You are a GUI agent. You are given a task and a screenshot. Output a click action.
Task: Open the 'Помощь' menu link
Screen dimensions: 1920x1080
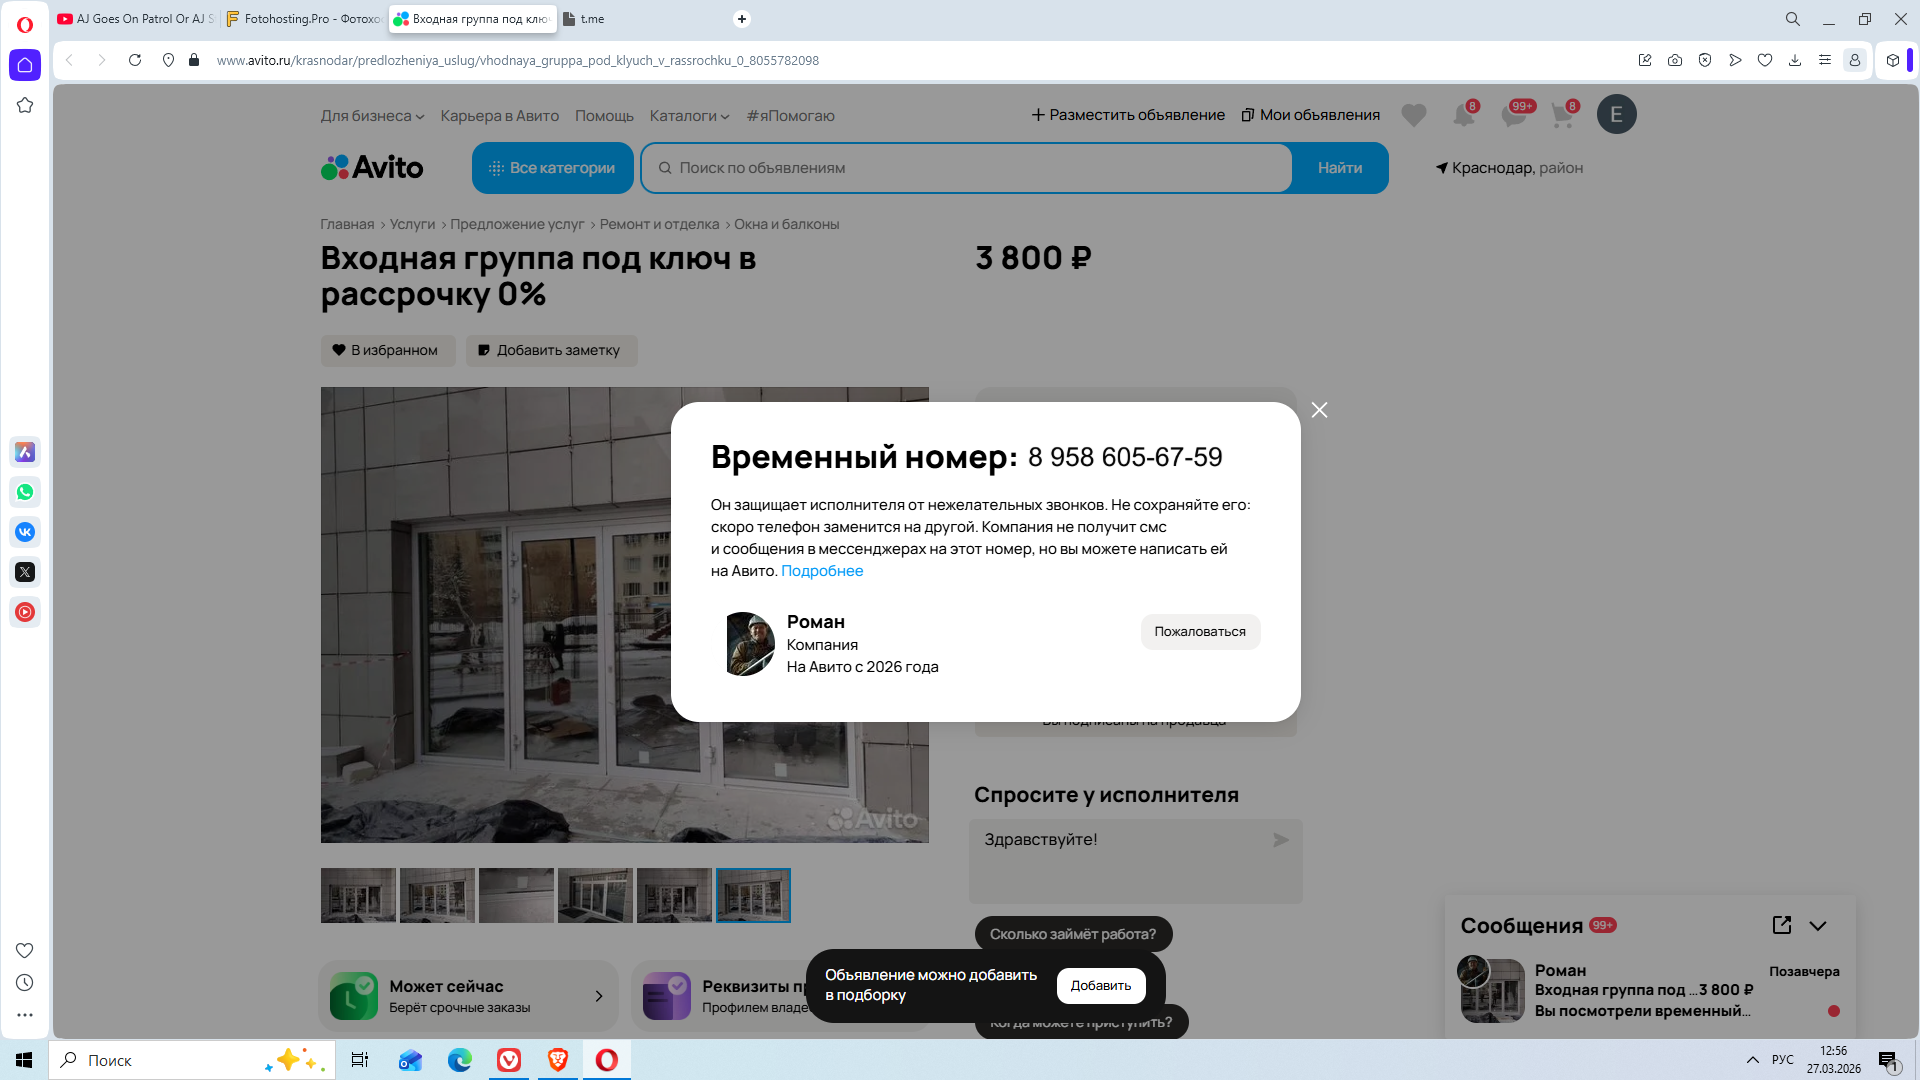pyautogui.click(x=604, y=116)
